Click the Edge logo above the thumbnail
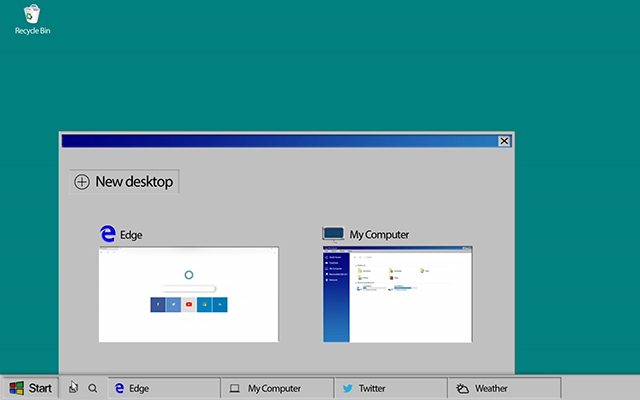Viewport: 640px width, 400px height. [108, 234]
